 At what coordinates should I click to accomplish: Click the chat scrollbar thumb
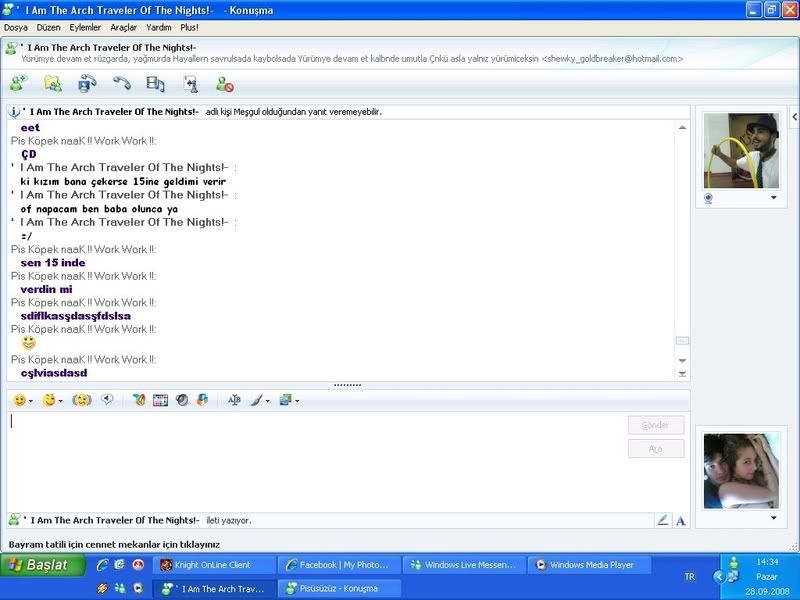pos(682,340)
